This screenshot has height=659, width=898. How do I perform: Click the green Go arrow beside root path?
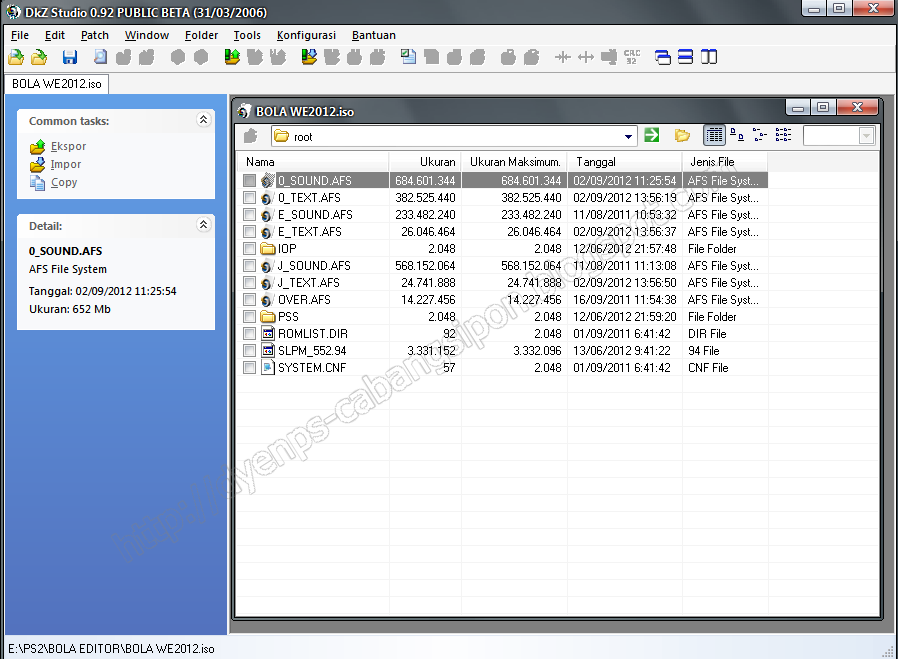(652, 135)
